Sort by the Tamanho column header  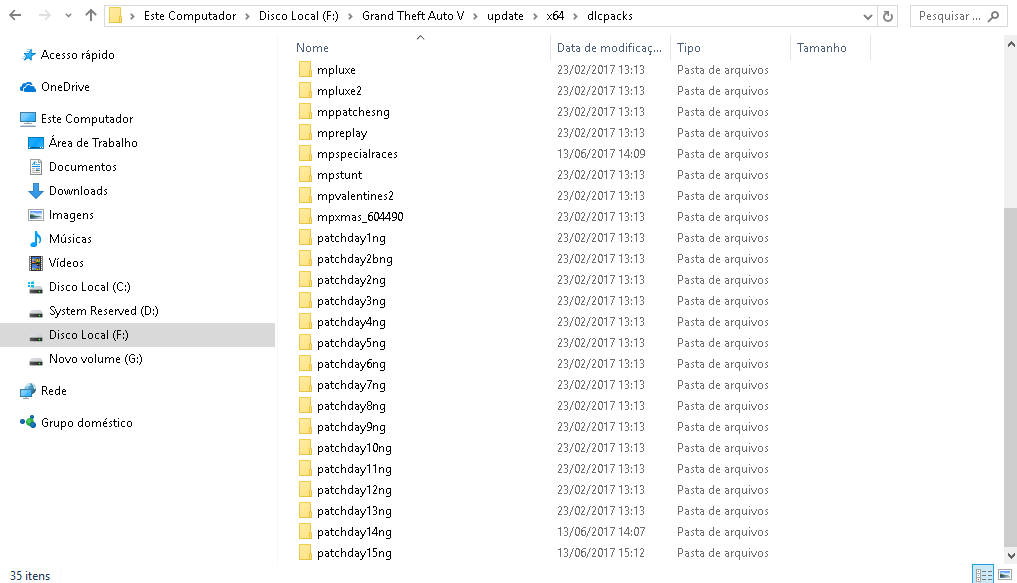(821, 48)
